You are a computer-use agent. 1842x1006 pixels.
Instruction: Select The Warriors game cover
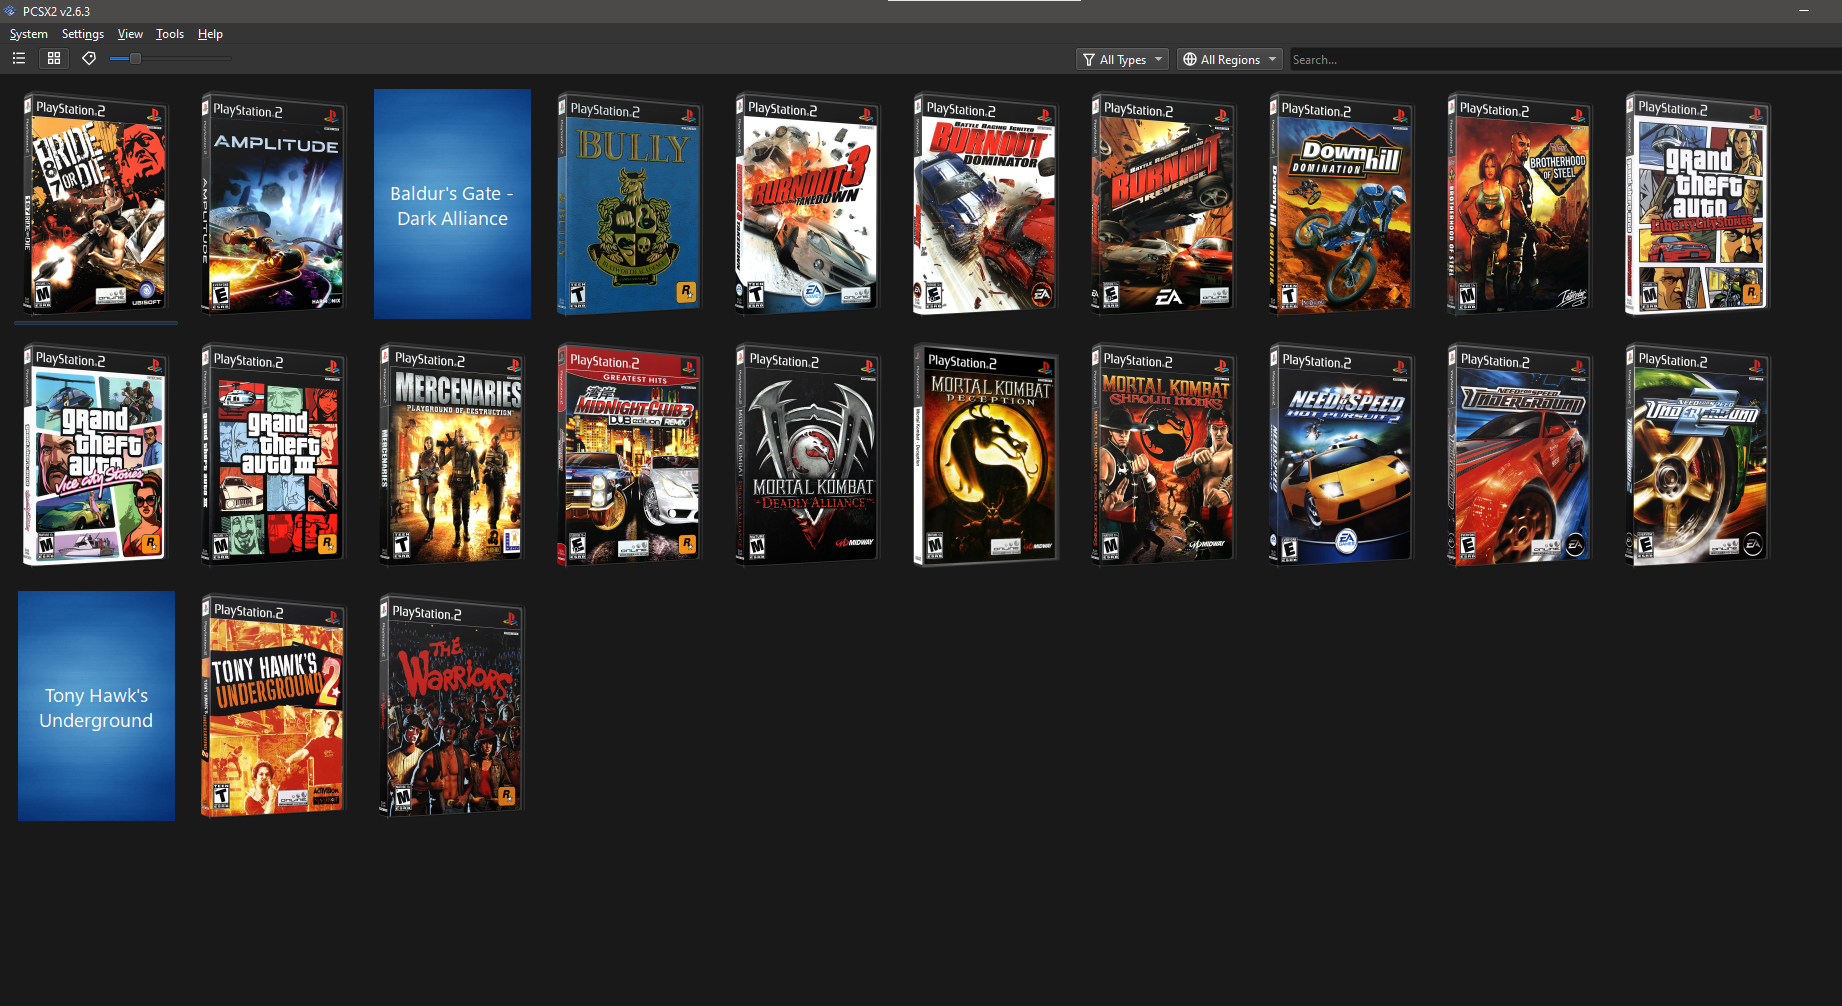(452, 706)
